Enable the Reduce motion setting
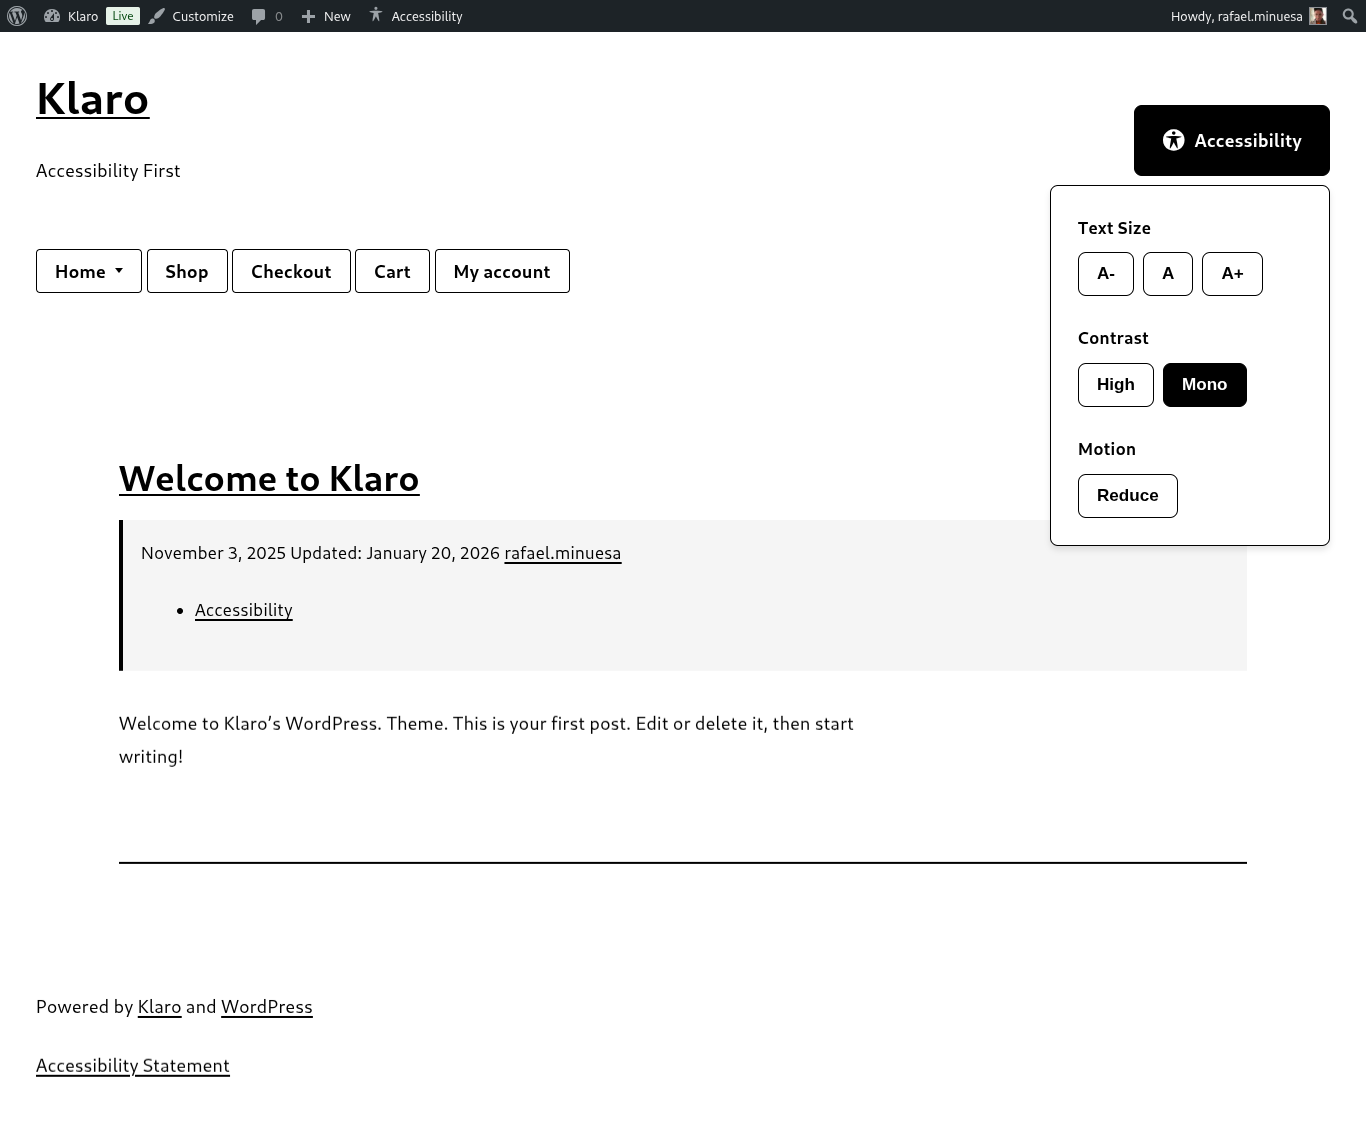Screen dimensions: 1366x1145 [x=1127, y=496]
